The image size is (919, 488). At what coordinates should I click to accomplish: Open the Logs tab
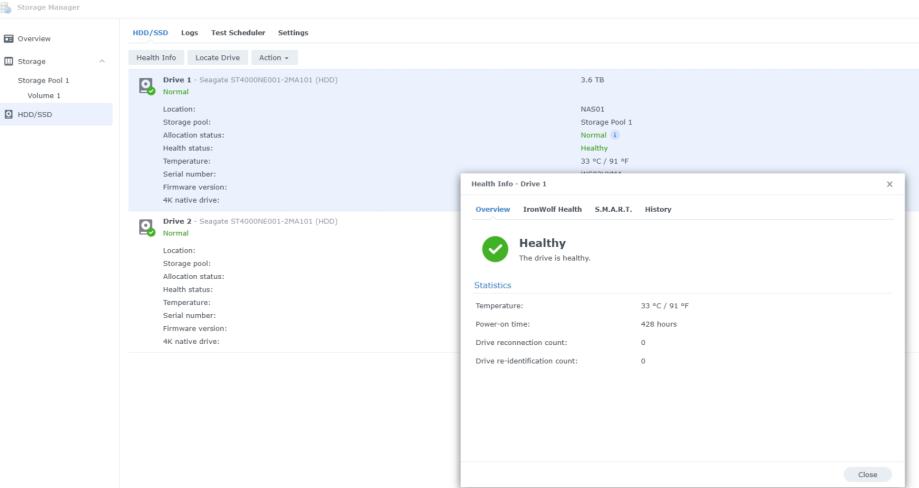189,33
